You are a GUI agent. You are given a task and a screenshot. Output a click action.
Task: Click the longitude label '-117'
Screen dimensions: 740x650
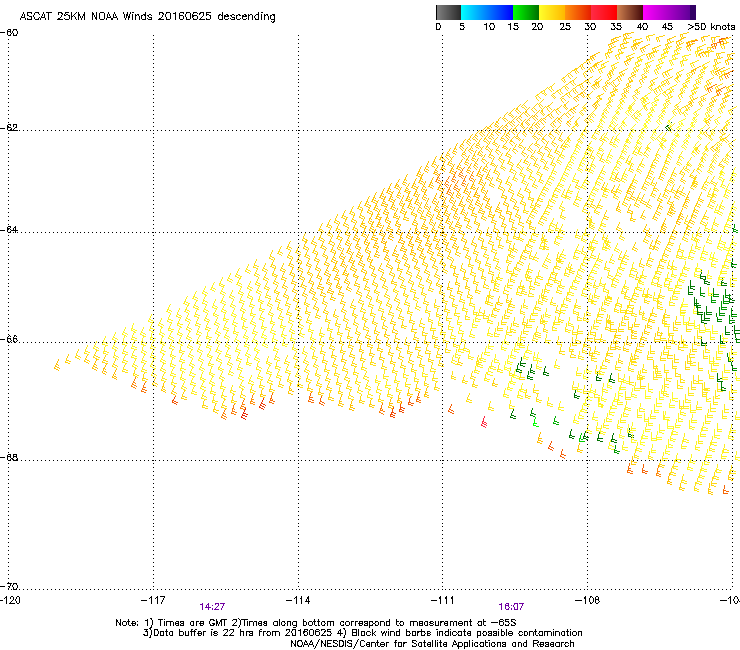(x=153, y=600)
